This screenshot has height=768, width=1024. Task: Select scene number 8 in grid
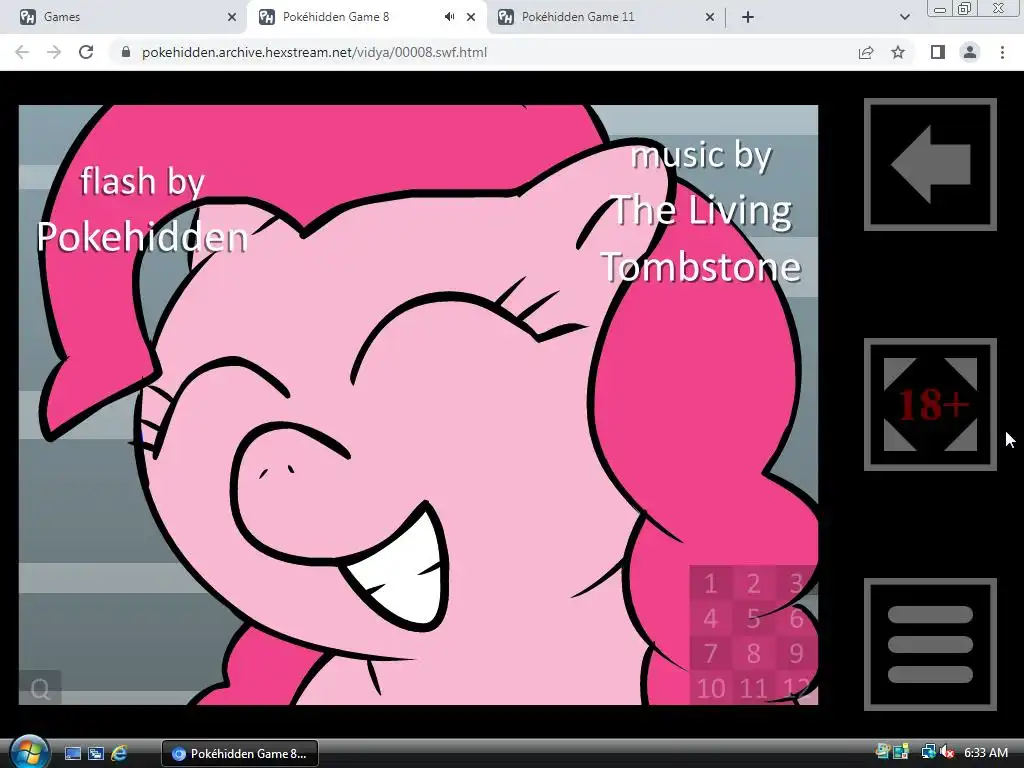(753, 653)
